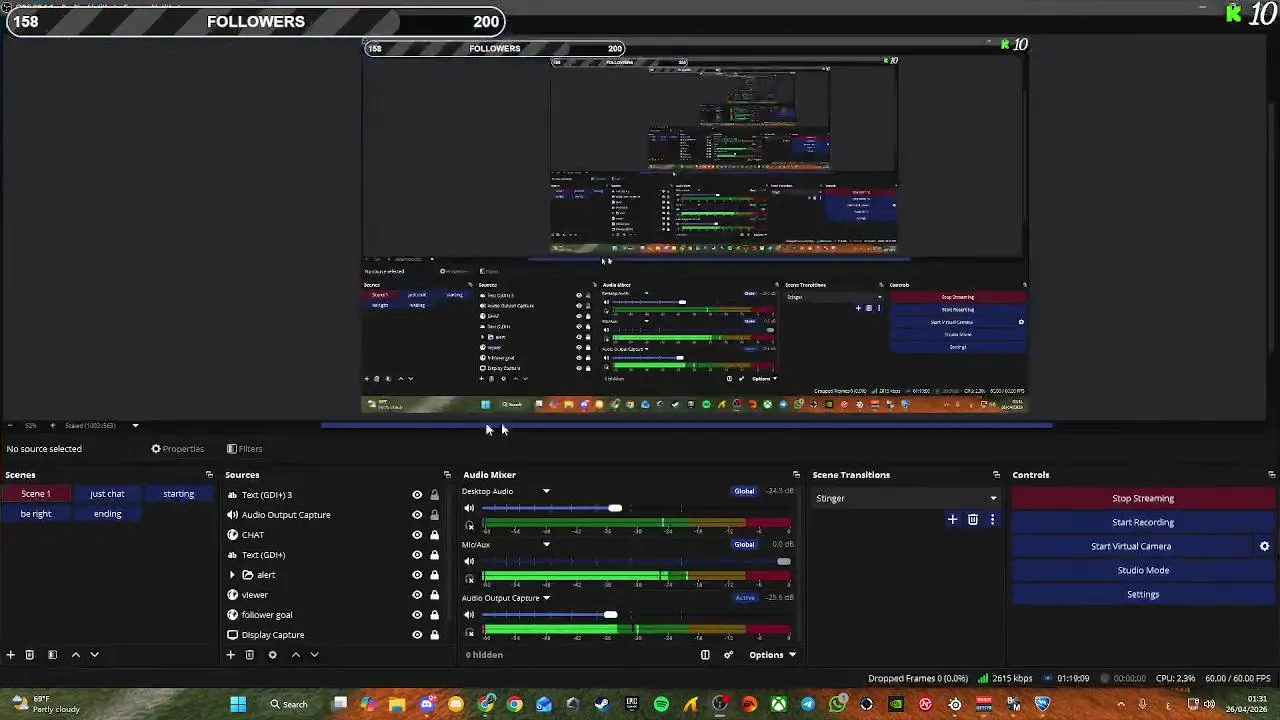The image size is (1280, 720).
Task: Add a new scene with the plus icon
Action: [x=11, y=655]
